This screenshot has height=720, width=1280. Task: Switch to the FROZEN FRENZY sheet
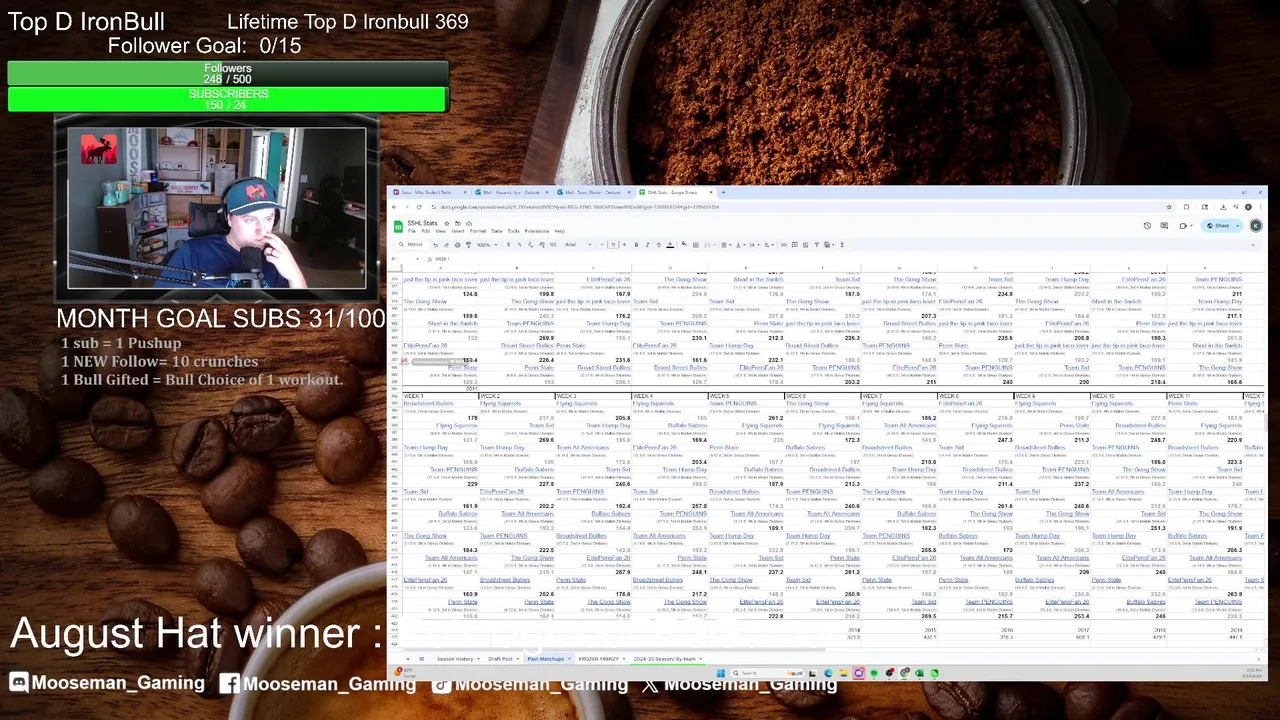599,659
